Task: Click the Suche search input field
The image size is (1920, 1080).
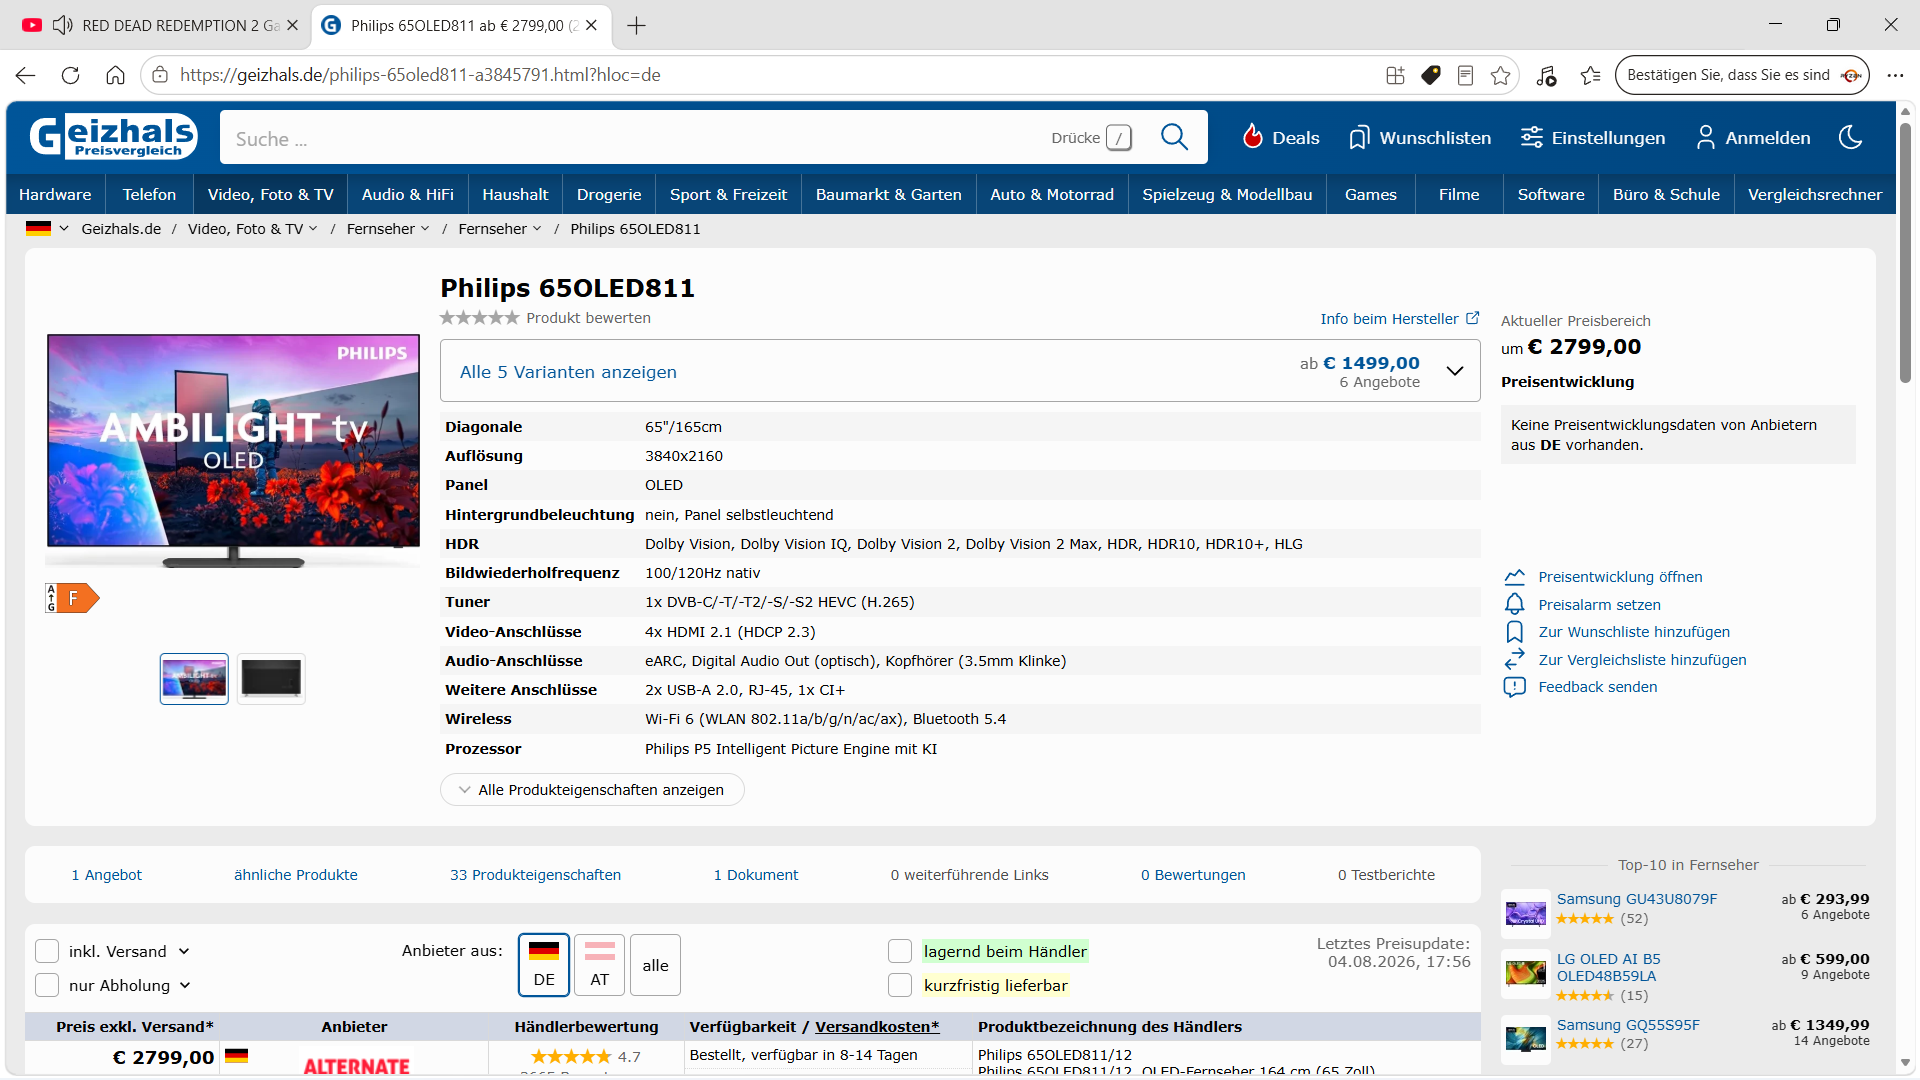Action: pos(640,138)
